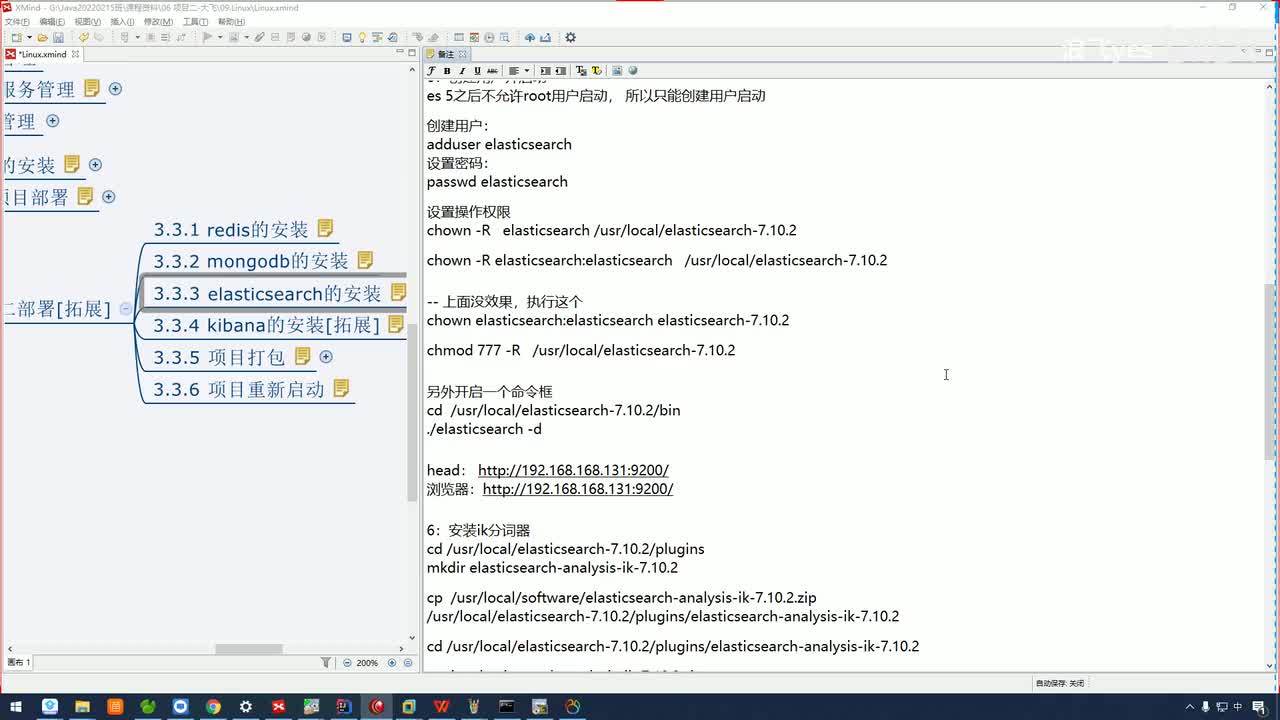Click the font settings icon in notes toolbar

(432, 71)
